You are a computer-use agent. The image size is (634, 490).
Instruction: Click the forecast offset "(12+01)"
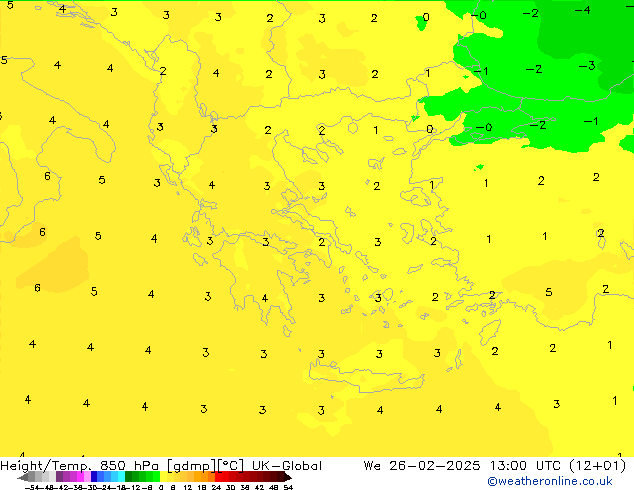pyautogui.click(x=597, y=466)
